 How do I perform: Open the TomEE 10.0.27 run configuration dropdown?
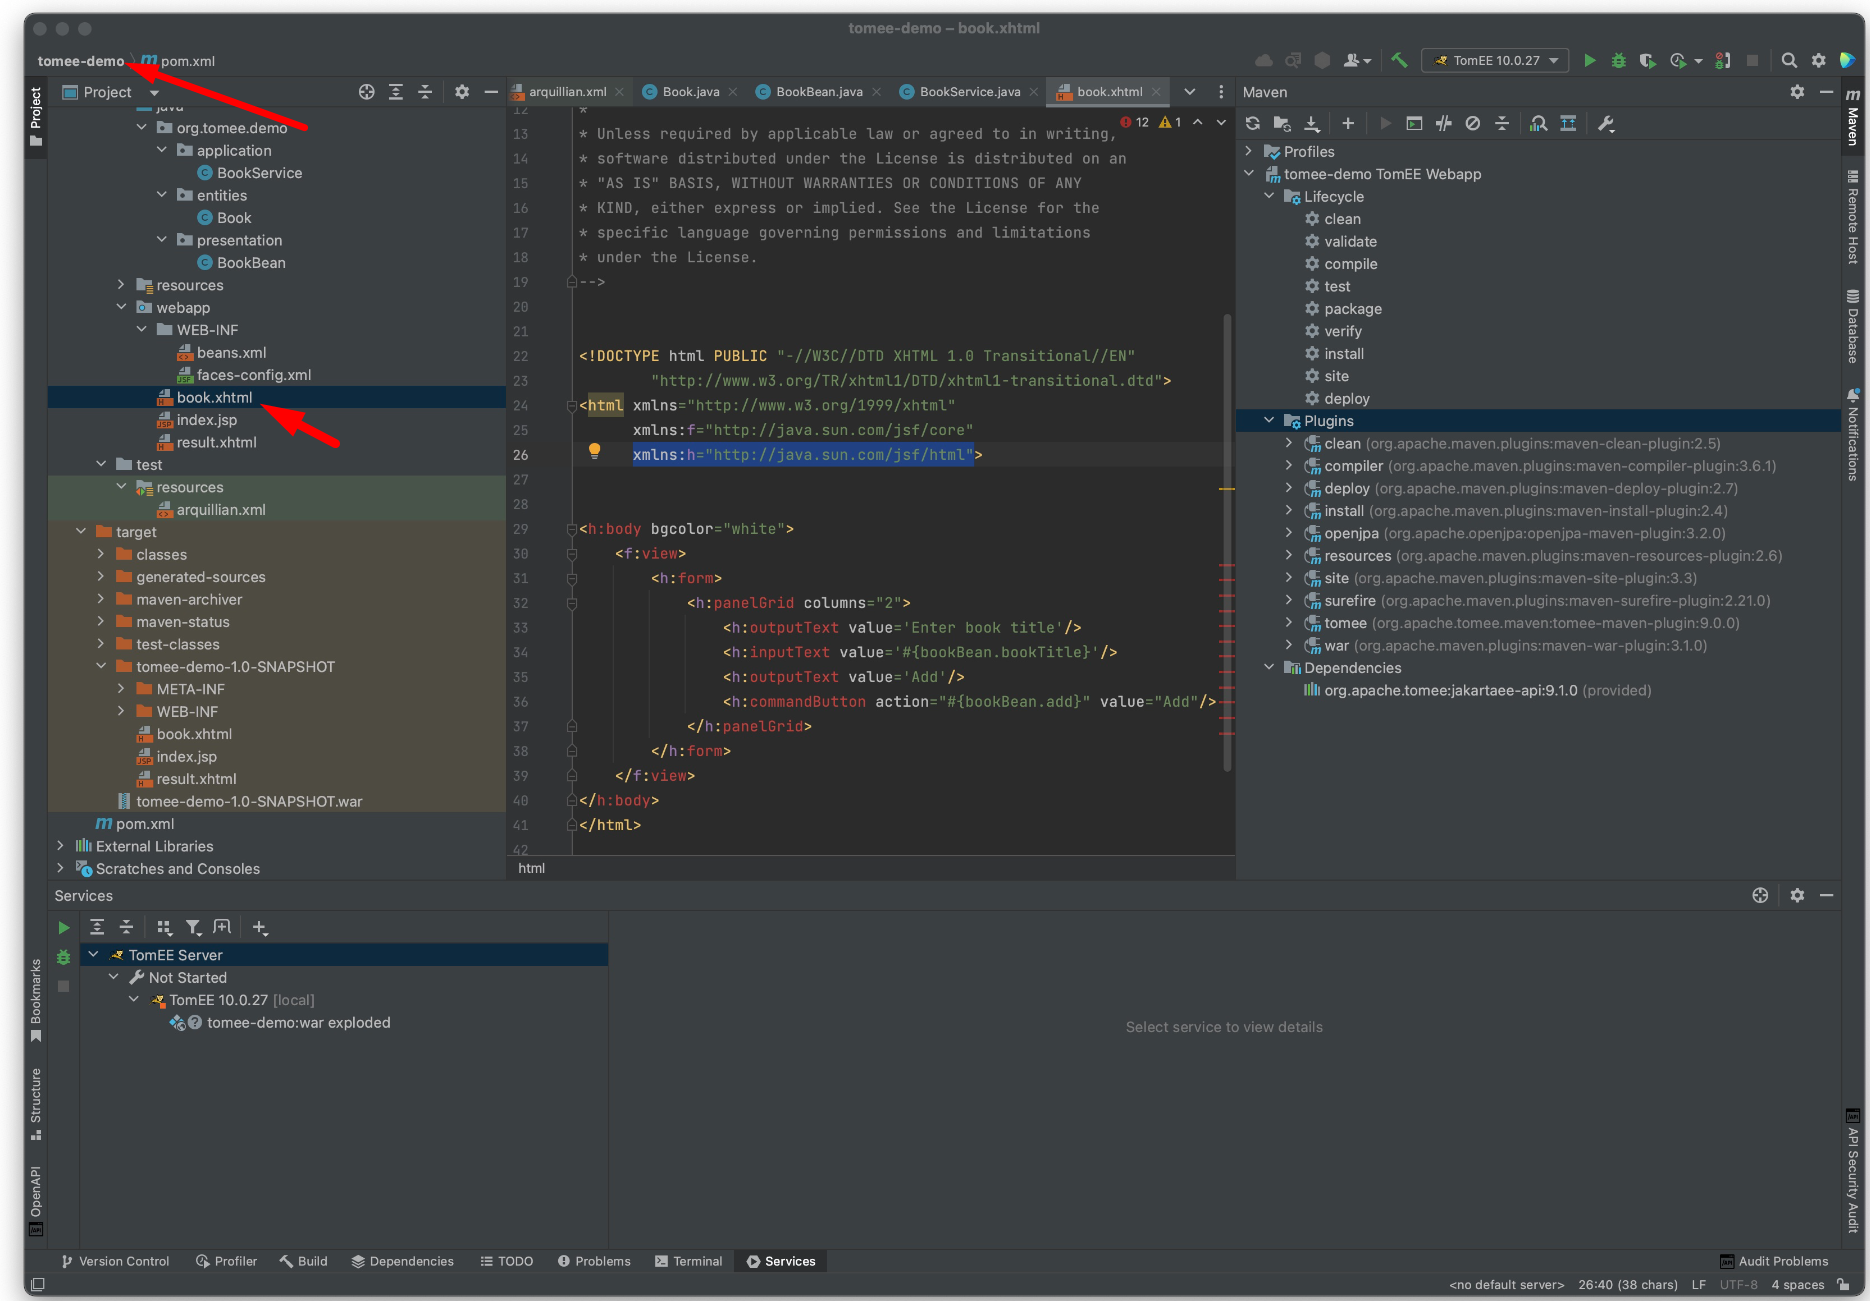coord(1496,61)
